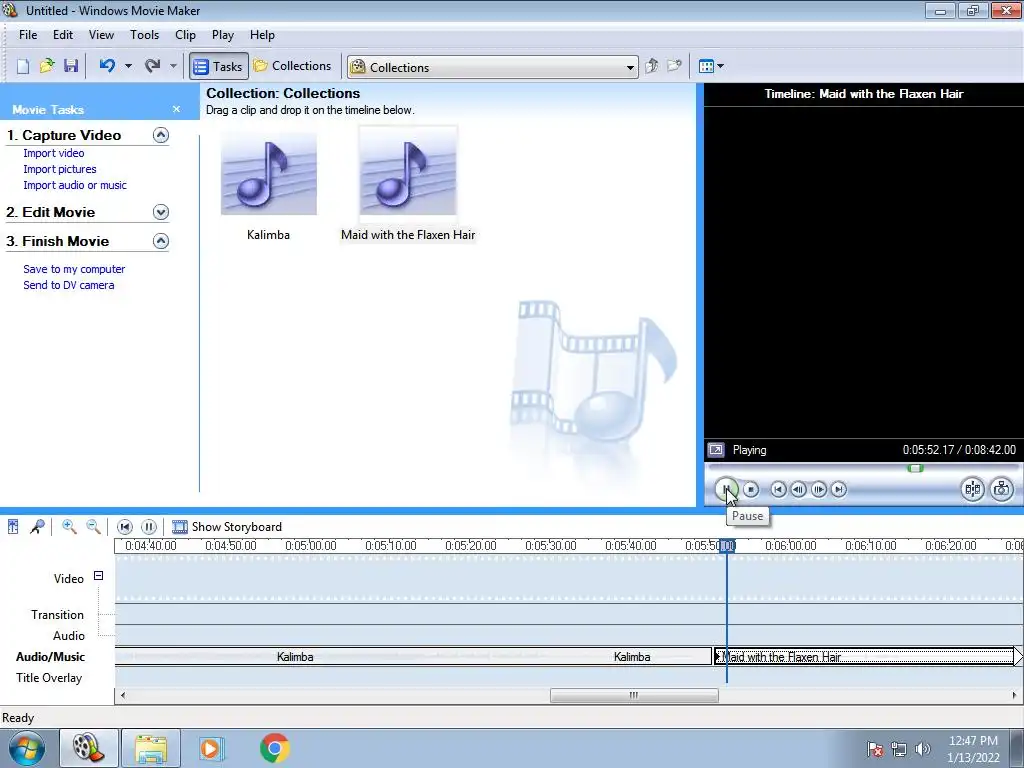Jump back with the monitor Back button
The image size is (1024, 768).
(778, 489)
